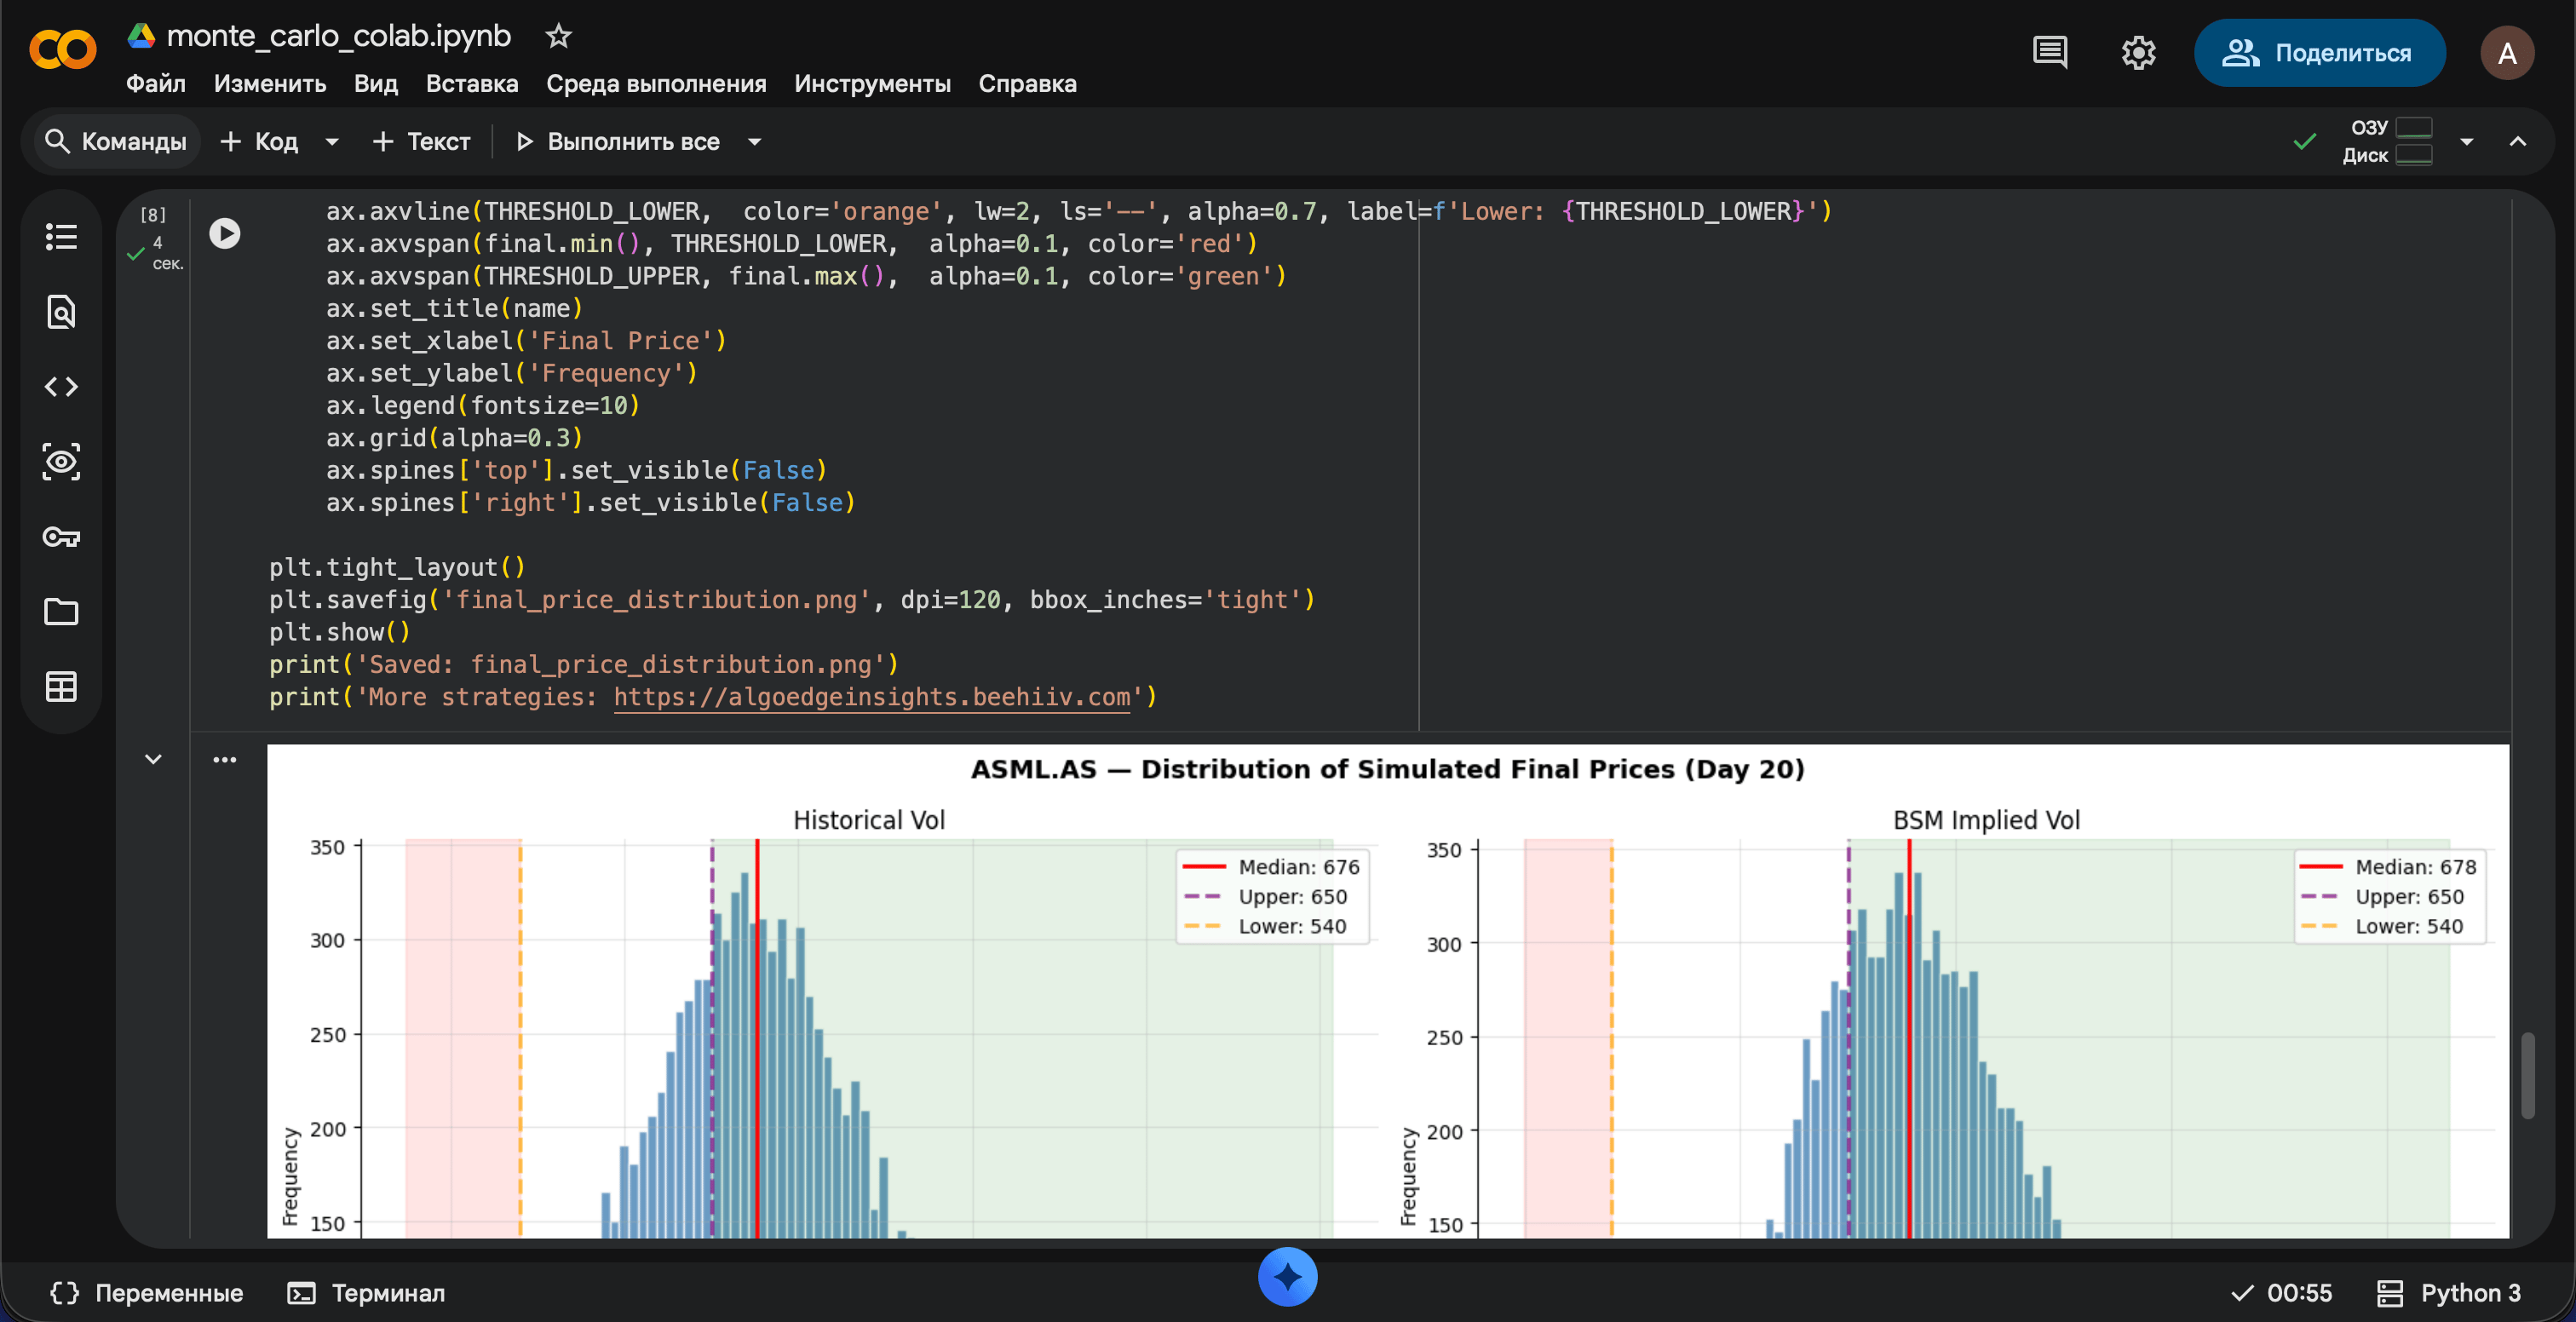Open the secrets key icon panel

[61, 537]
